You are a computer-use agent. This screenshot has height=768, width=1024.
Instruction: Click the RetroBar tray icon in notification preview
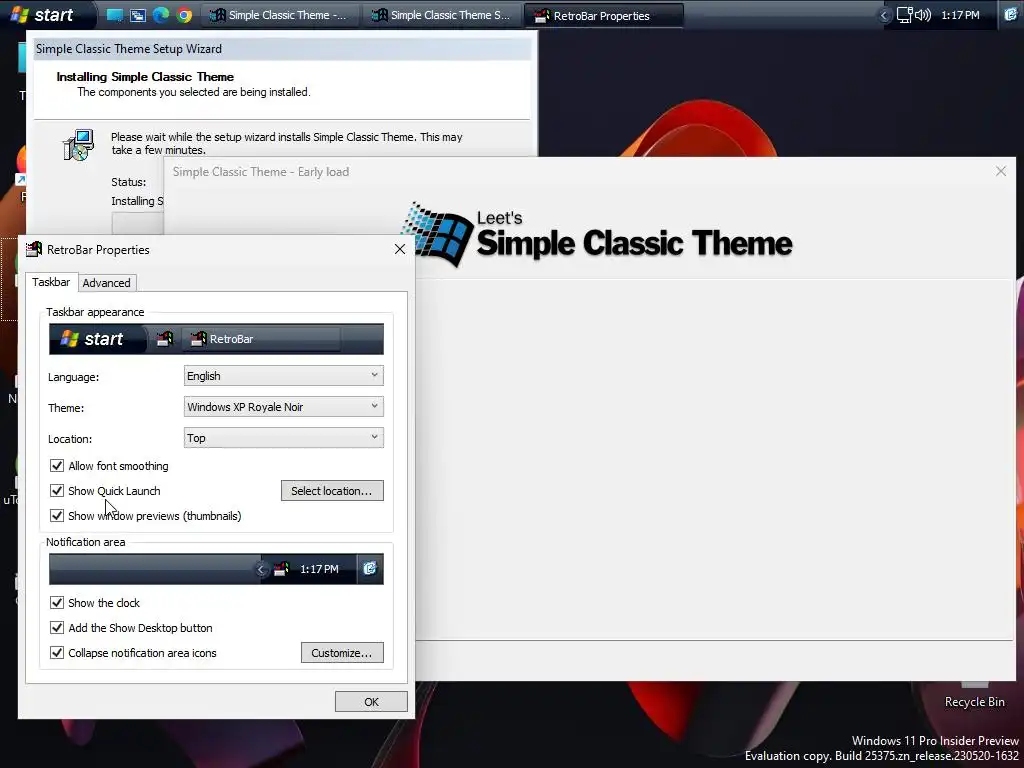pyautogui.click(x=281, y=569)
